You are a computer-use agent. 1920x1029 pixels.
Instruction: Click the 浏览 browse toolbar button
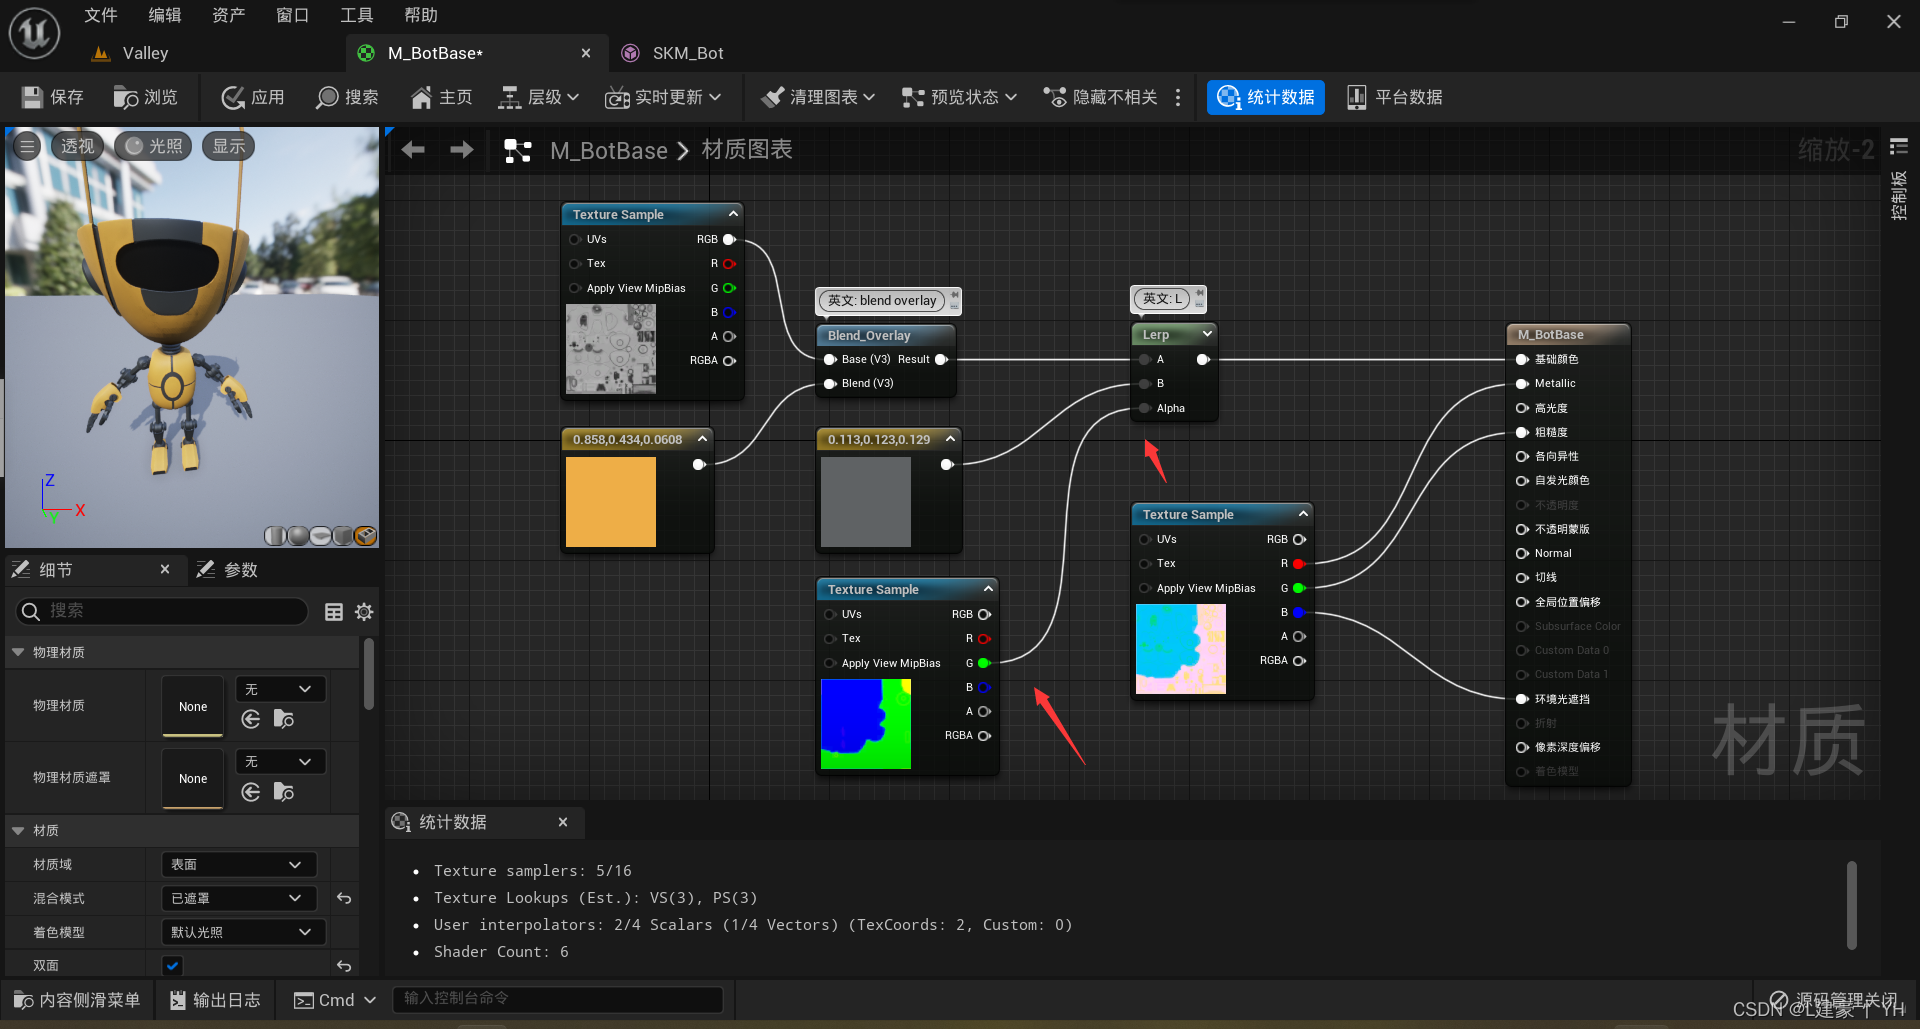coord(146,97)
